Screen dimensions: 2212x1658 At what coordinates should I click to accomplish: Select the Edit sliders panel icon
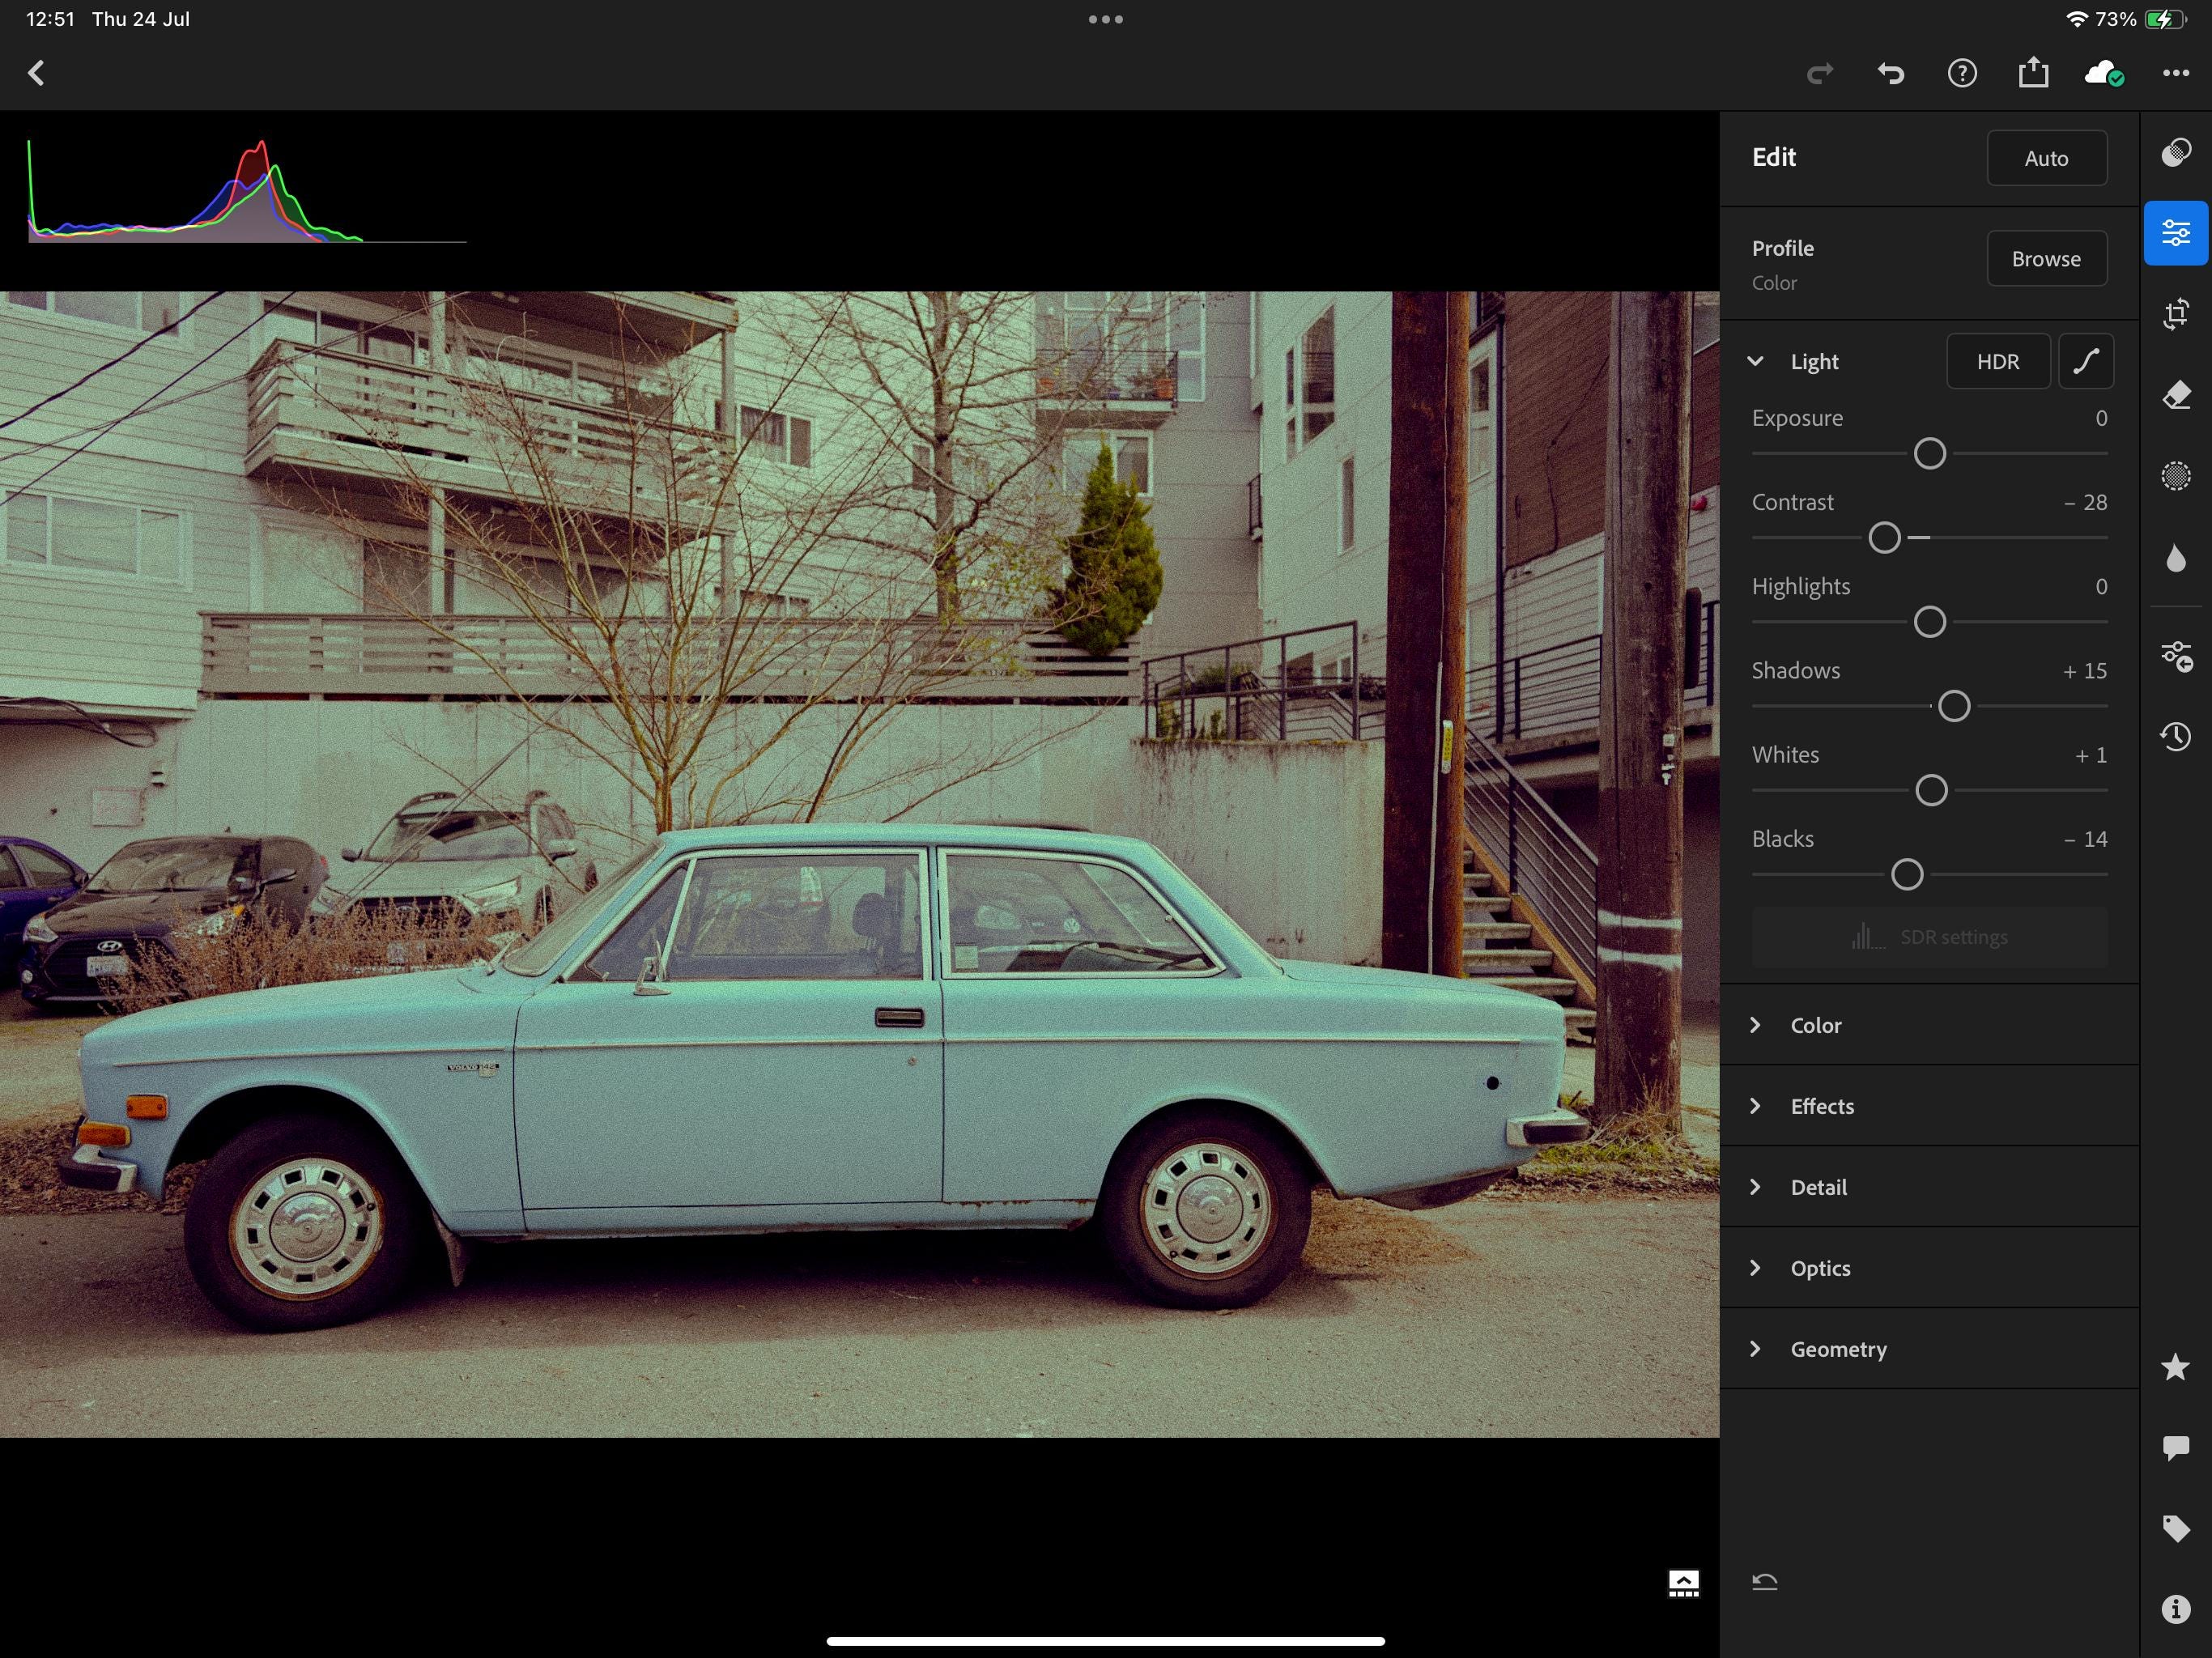tap(2176, 233)
